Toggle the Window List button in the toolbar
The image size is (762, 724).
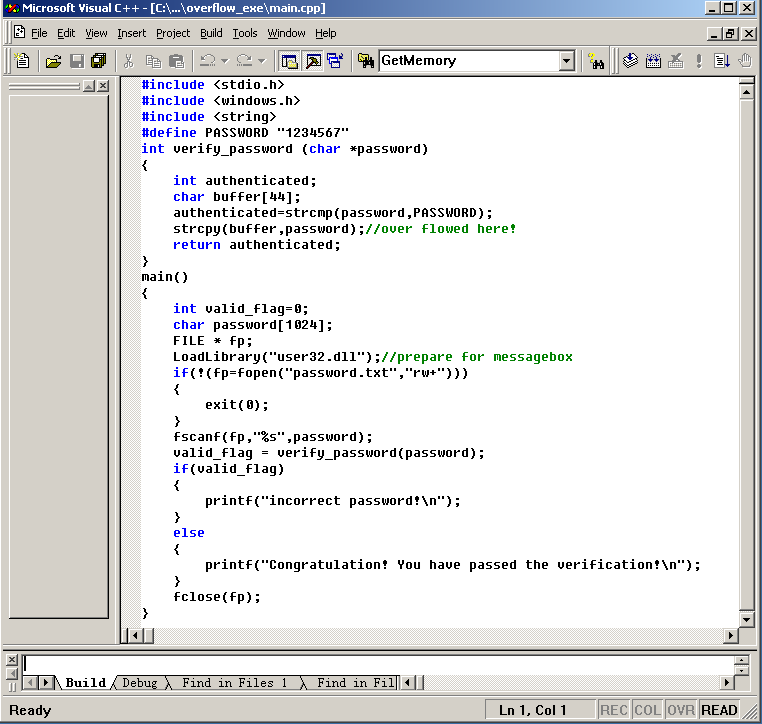click(x=334, y=61)
